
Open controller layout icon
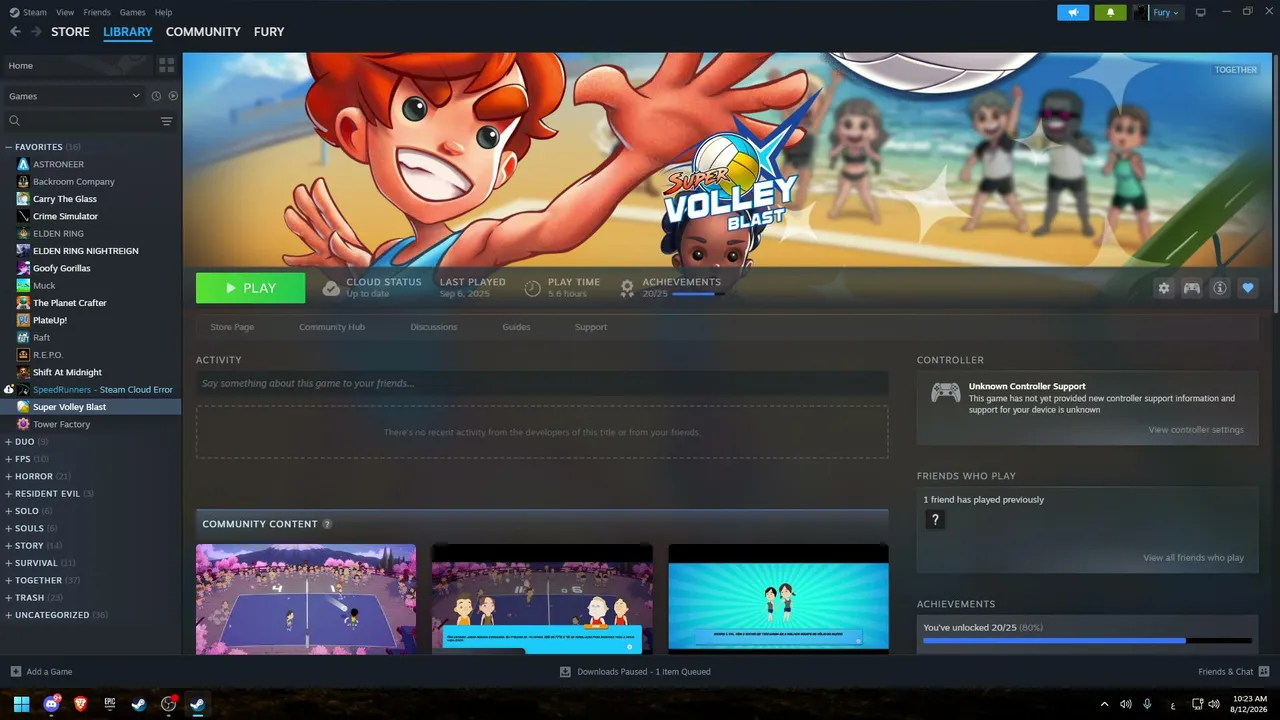[1192, 288]
